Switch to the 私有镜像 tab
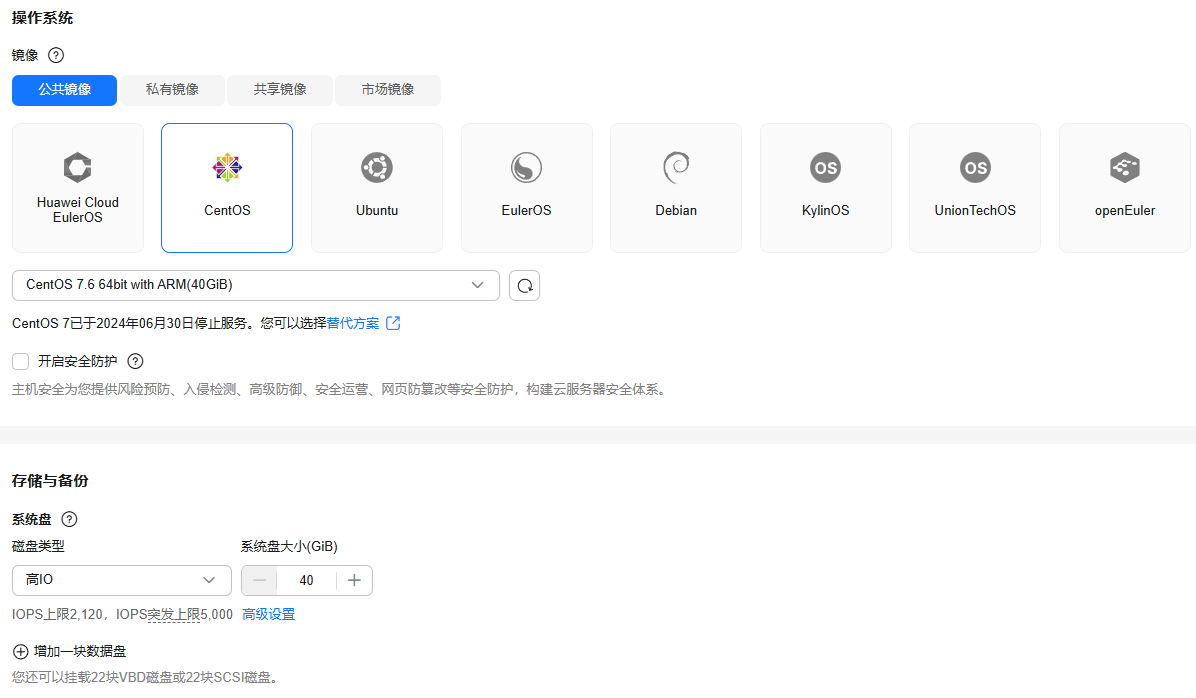This screenshot has width=1196, height=698. [x=172, y=90]
